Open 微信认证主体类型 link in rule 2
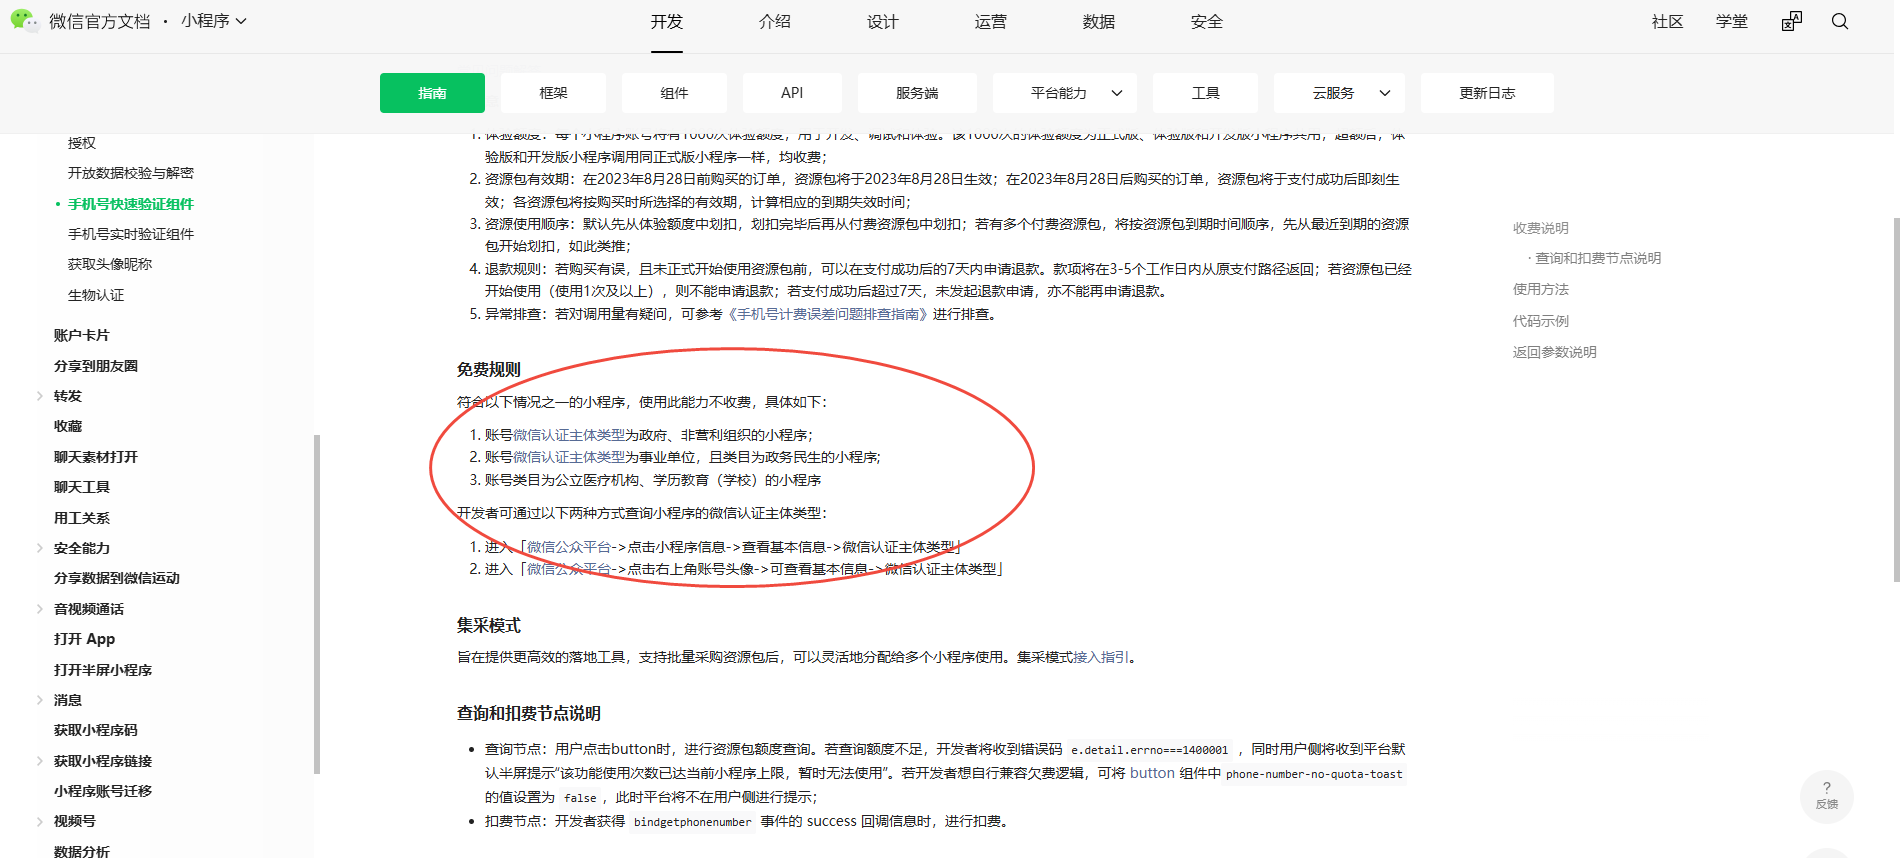 point(569,457)
